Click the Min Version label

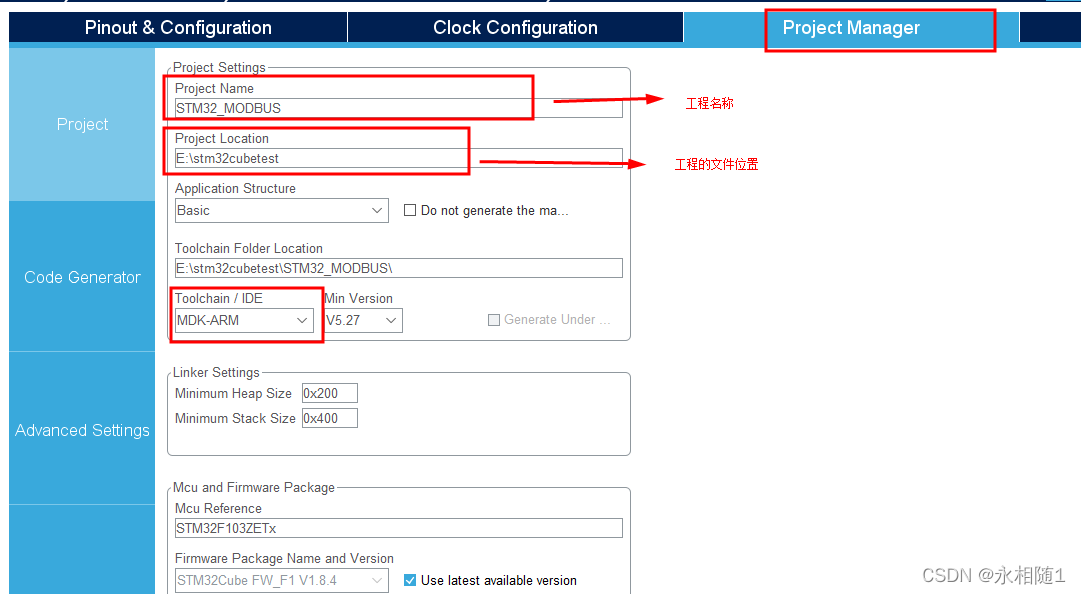coord(358,298)
